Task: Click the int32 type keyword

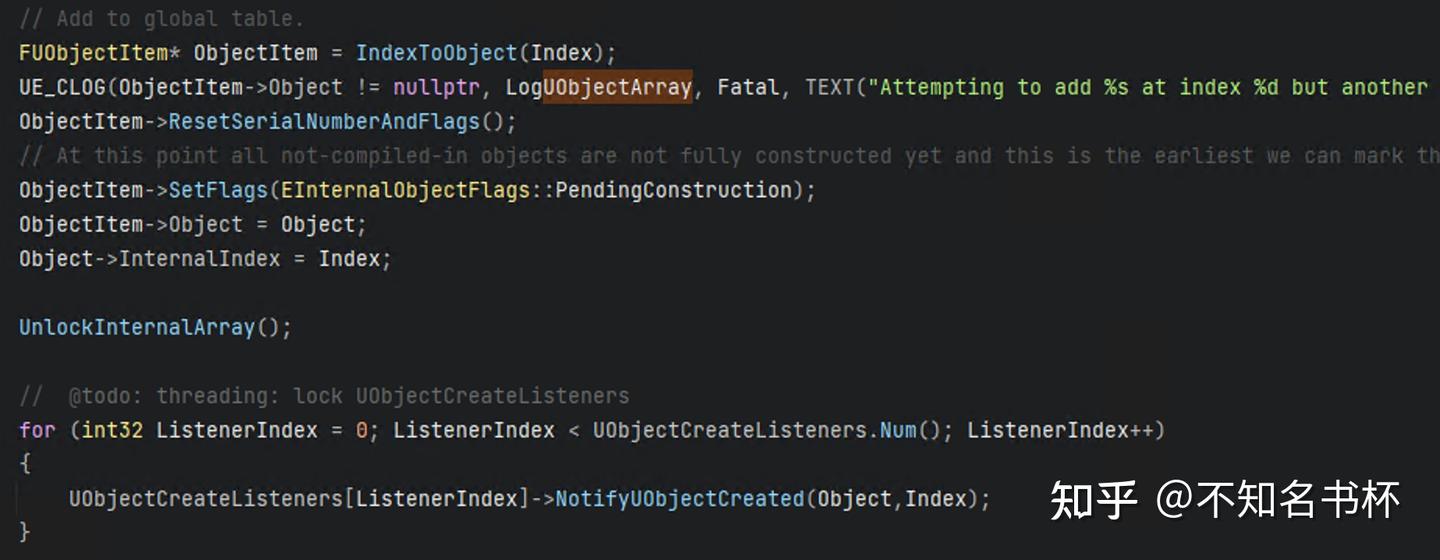Action: 112,430
